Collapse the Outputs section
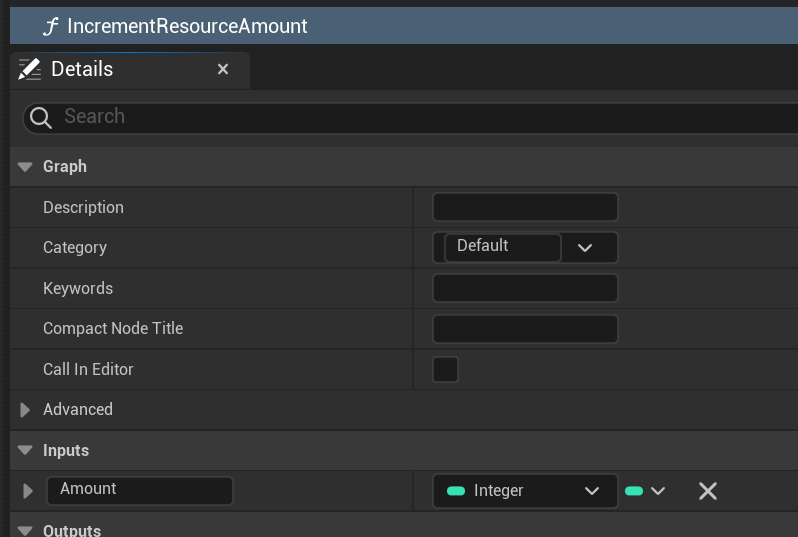This screenshot has width=798, height=537. tap(25, 530)
